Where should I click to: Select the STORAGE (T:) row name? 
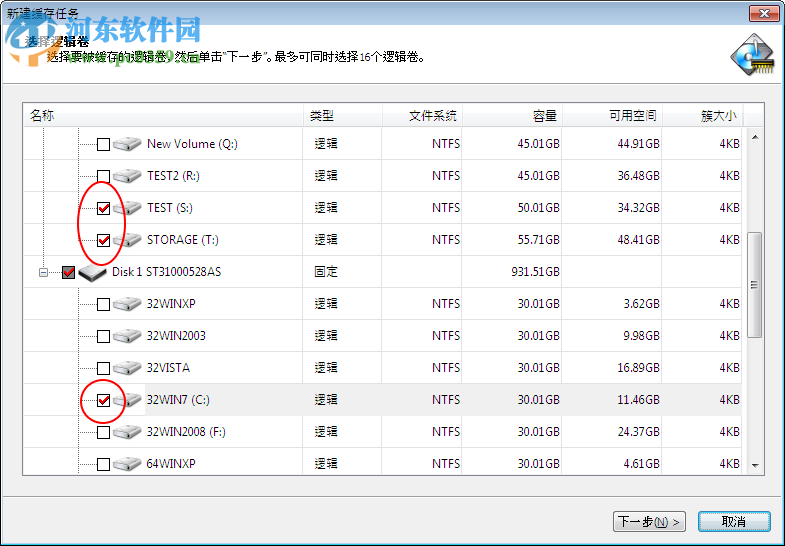tap(183, 240)
